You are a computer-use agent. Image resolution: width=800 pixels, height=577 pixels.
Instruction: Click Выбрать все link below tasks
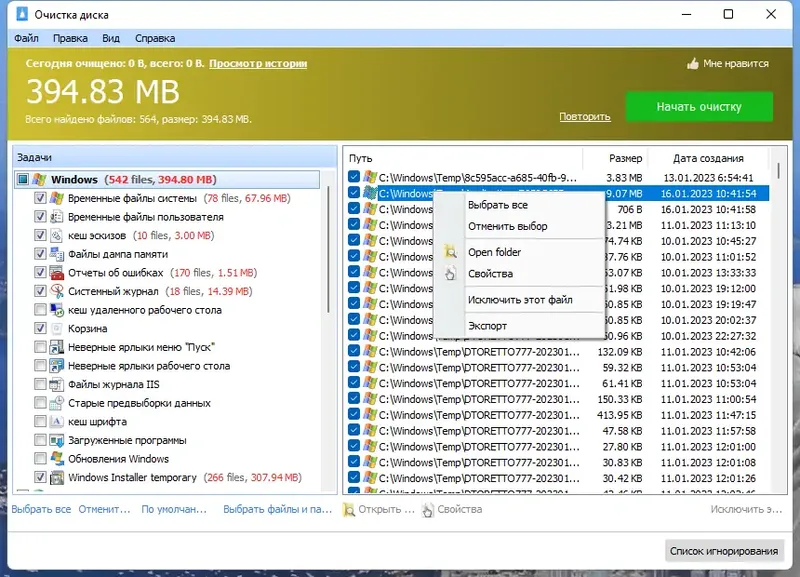pos(41,509)
